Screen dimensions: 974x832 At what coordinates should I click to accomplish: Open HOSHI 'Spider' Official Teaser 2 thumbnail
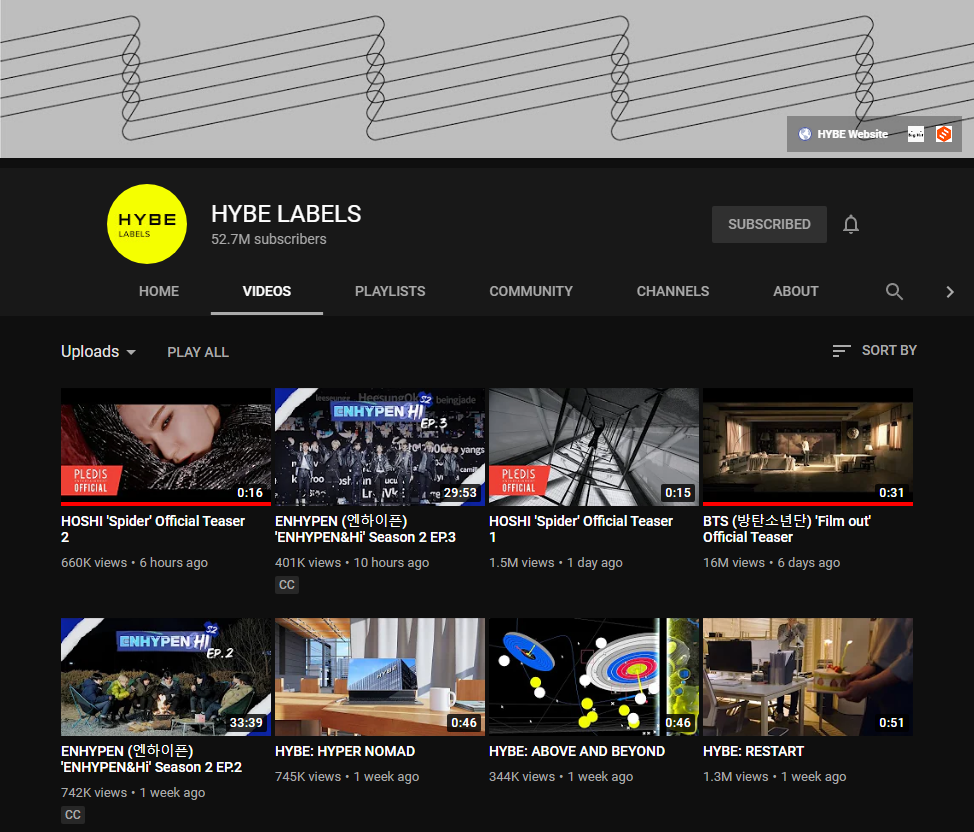point(166,447)
